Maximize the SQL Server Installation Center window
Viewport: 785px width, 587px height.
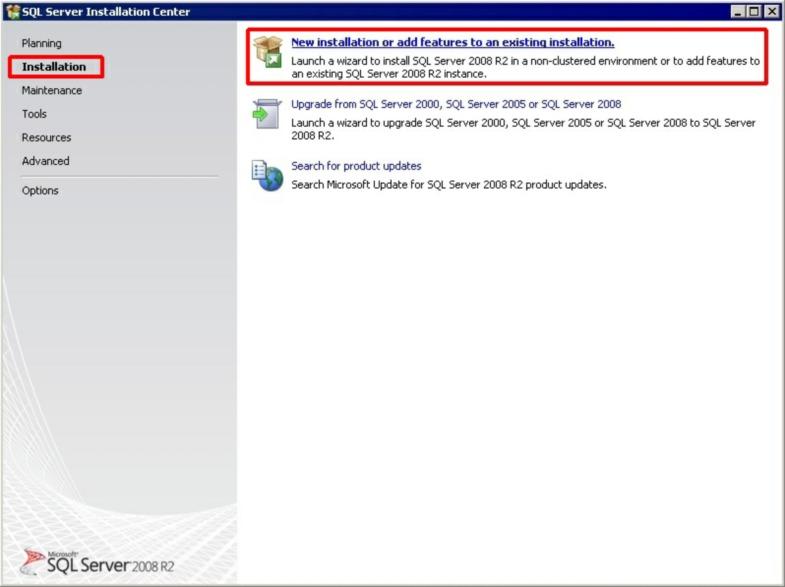[754, 12]
